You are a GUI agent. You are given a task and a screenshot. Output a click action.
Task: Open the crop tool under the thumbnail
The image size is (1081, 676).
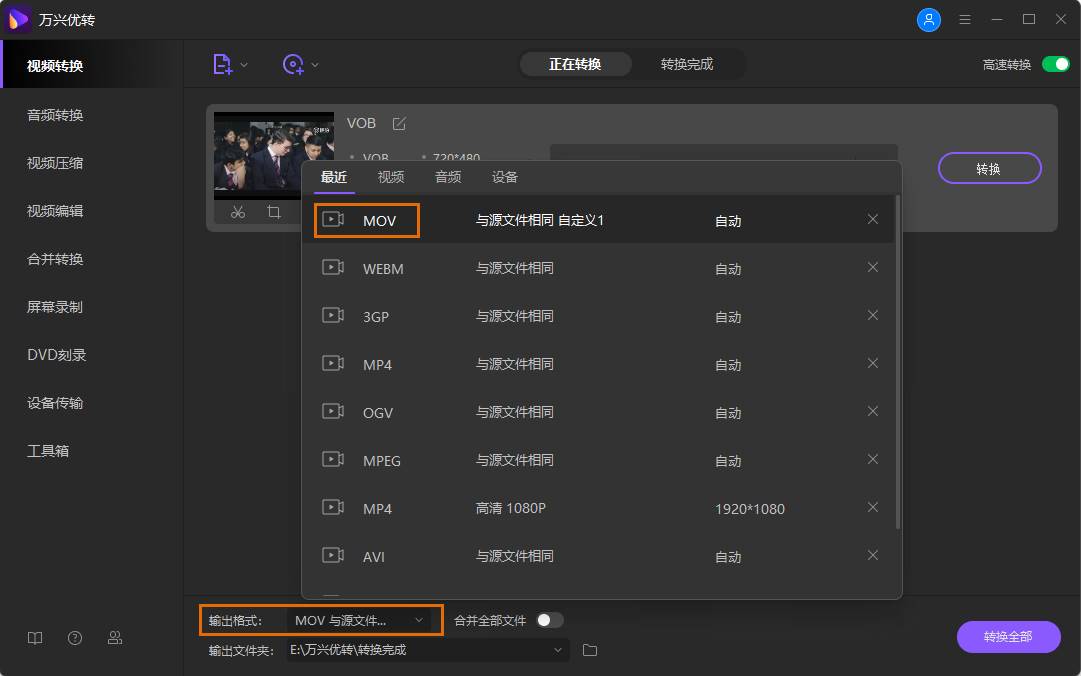coord(274,212)
